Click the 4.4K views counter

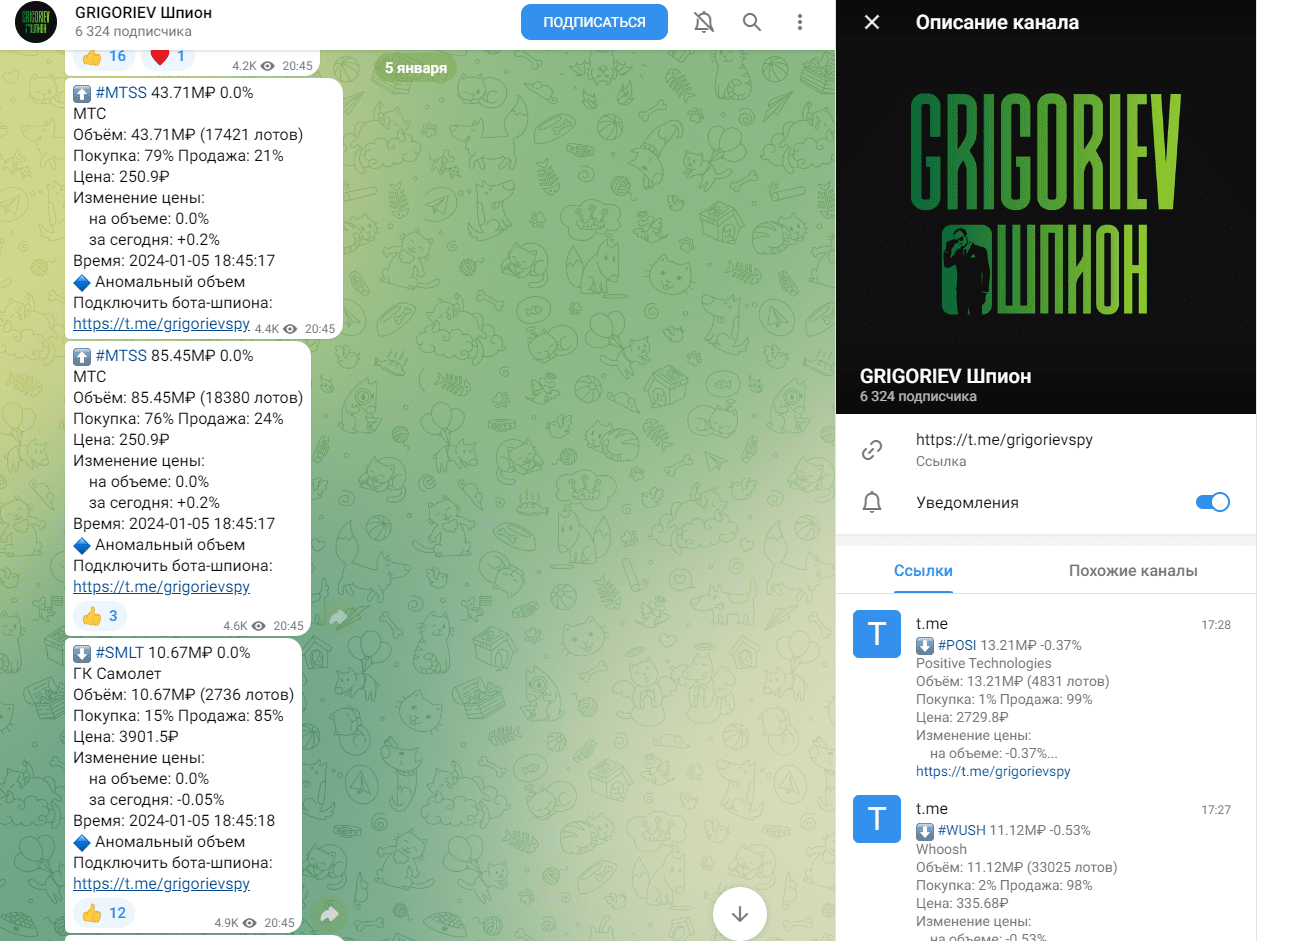(276, 328)
